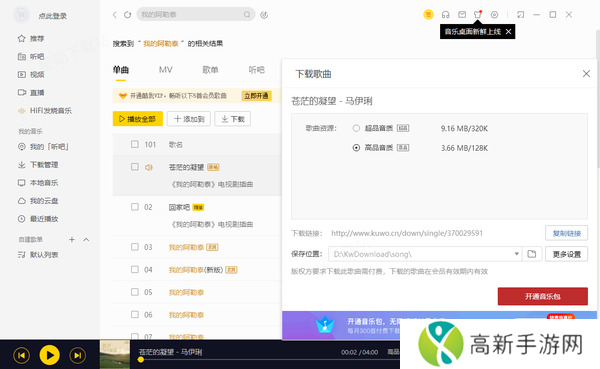The image size is (600, 369).
Task: Click the download link URL text
Action: pyautogui.click(x=407, y=233)
